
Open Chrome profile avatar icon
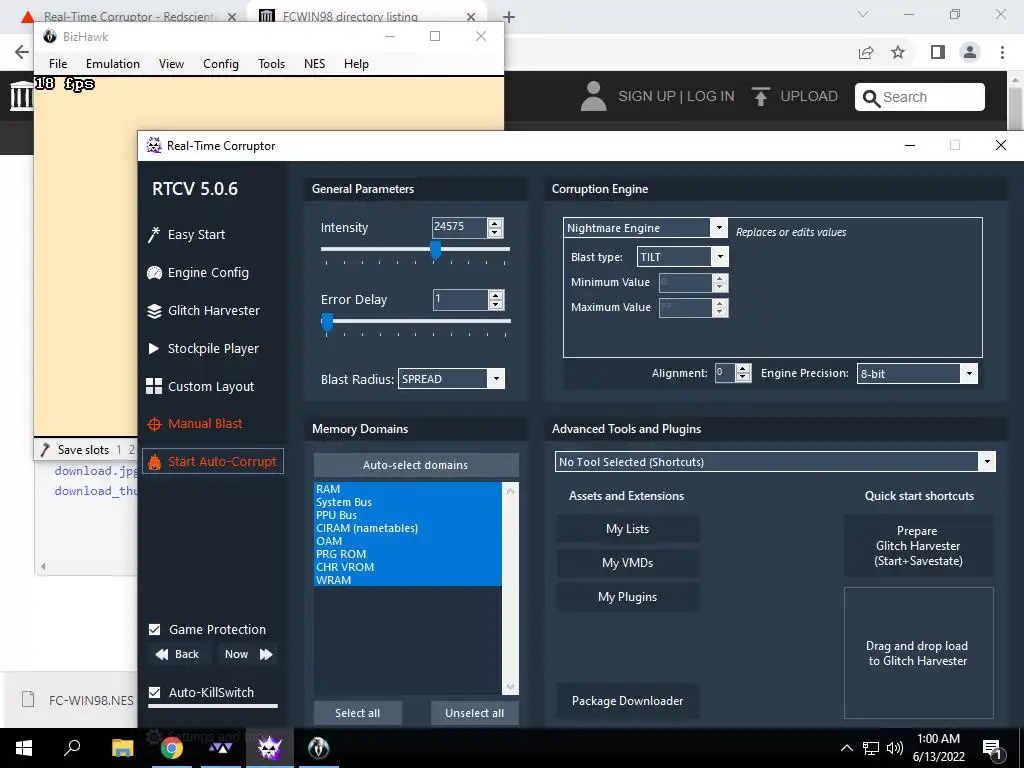970,52
